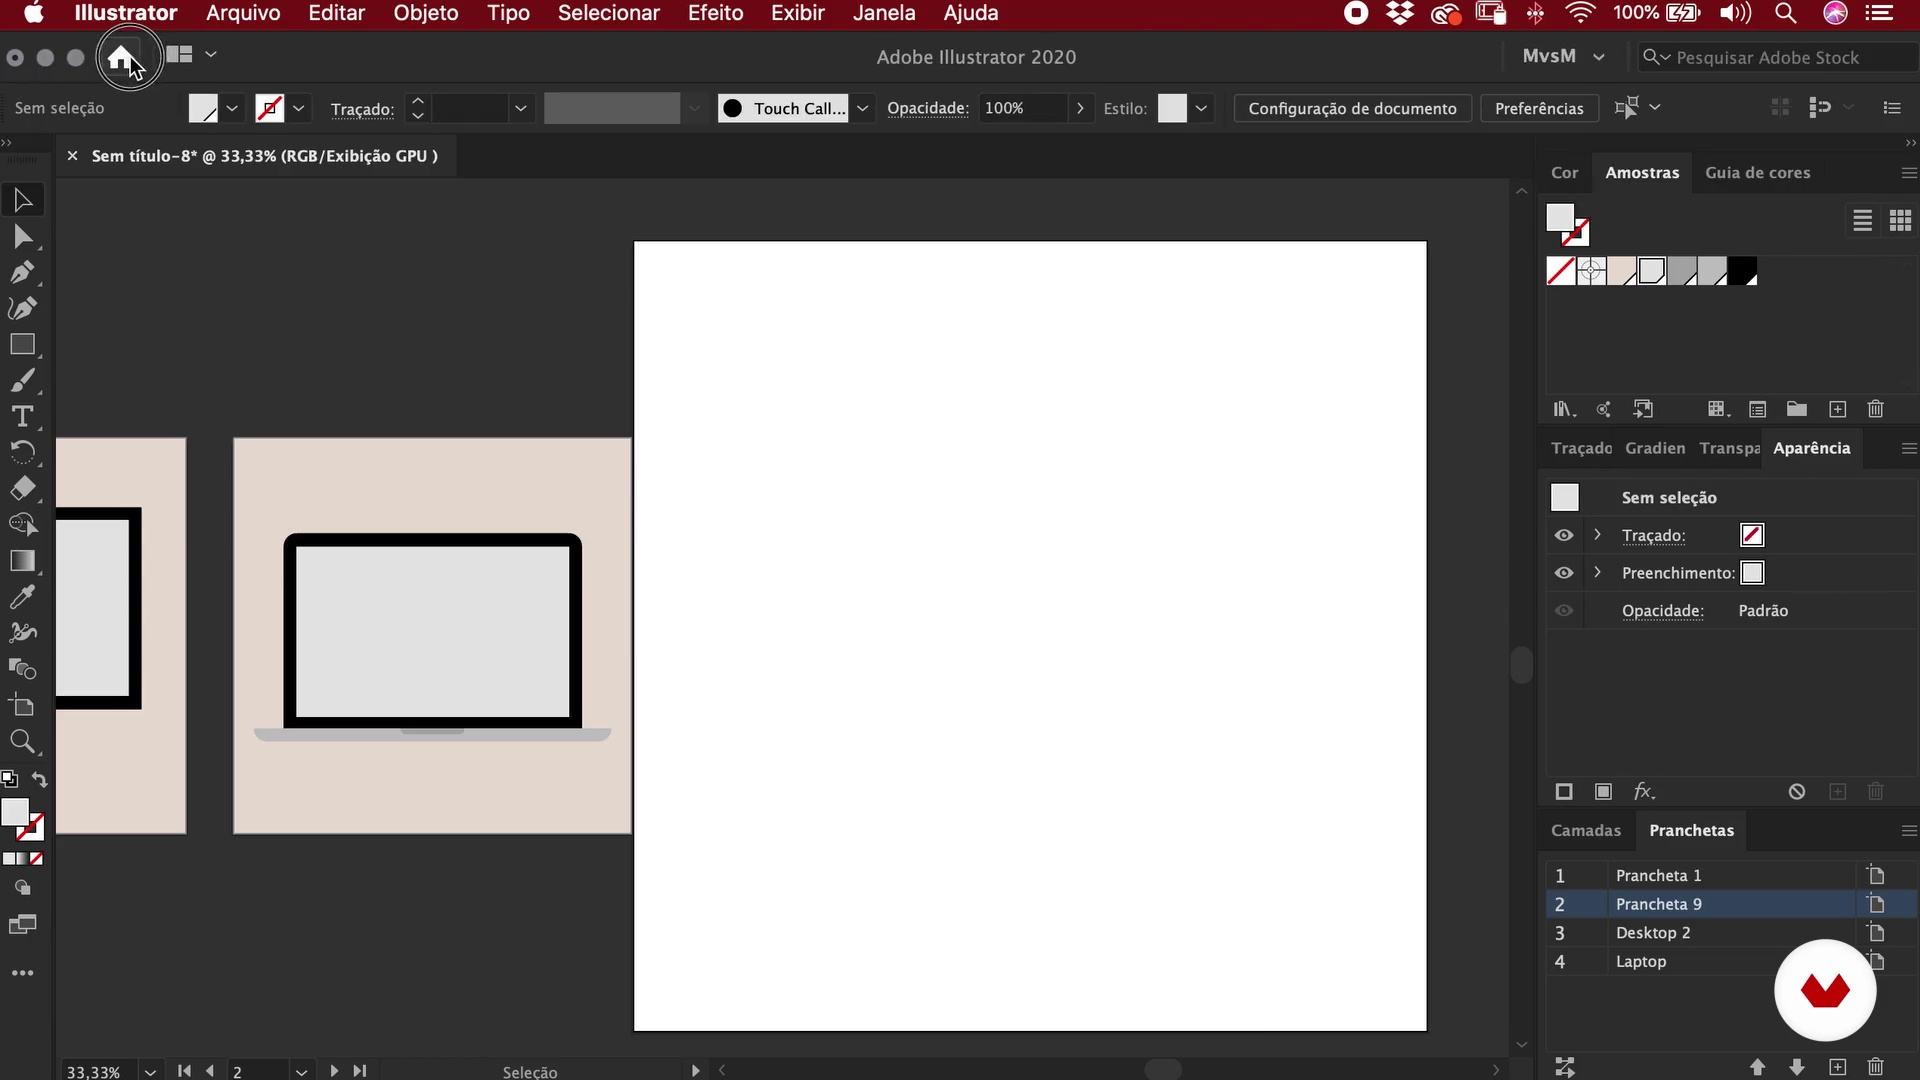
Task: Move artboard up arrow in Pranchetas
Action: point(1757,1067)
